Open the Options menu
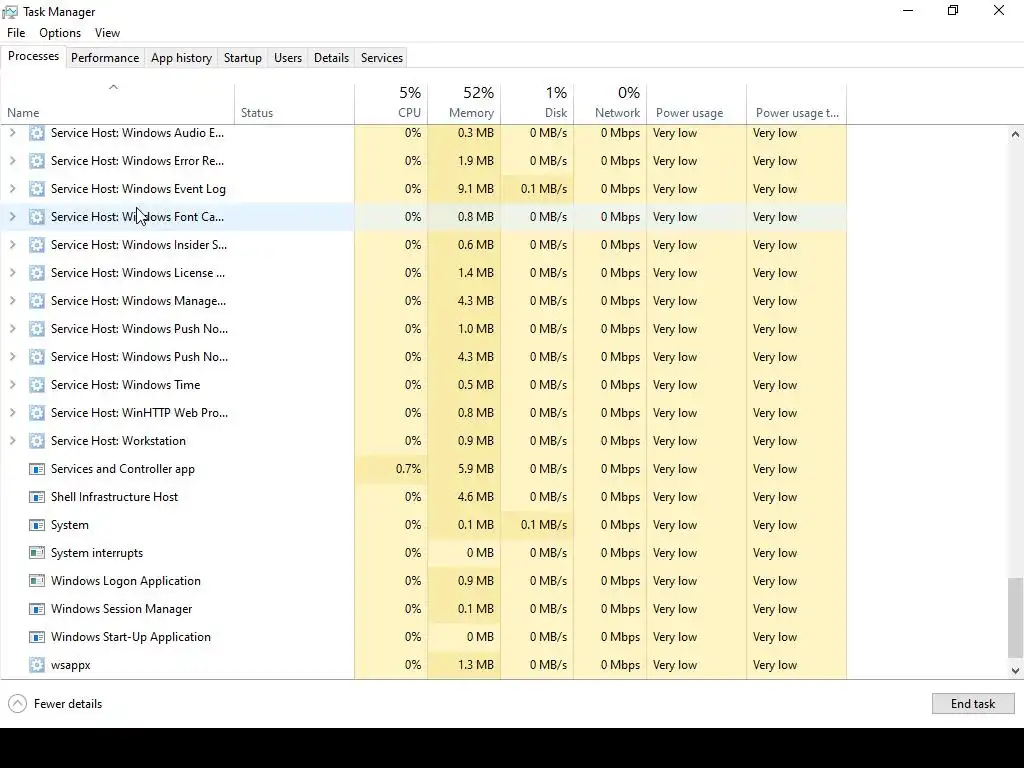The width and height of the screenshot is (1024, 768). tap(60, 33)
